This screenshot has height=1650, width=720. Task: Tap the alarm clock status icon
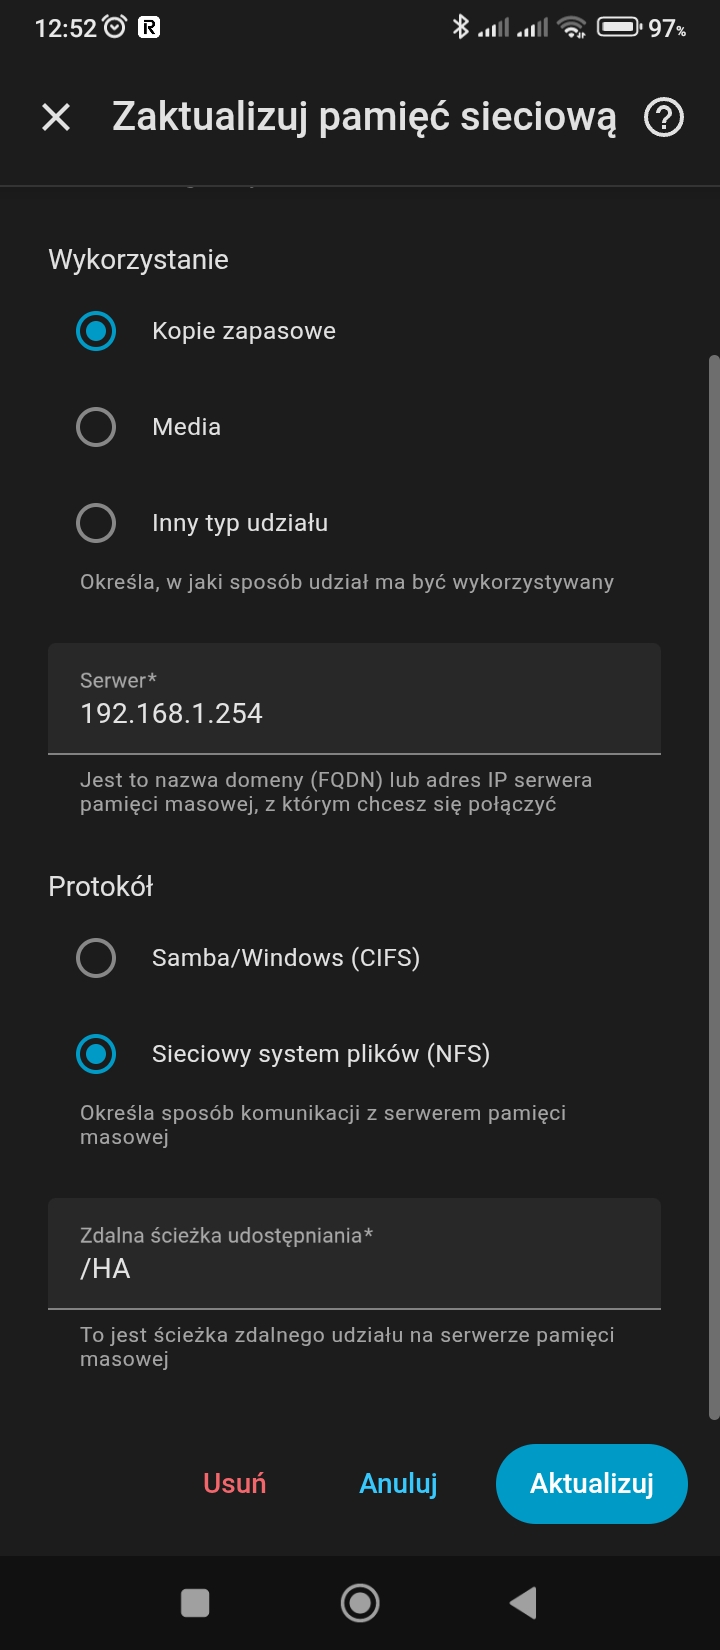click(115, 27)
